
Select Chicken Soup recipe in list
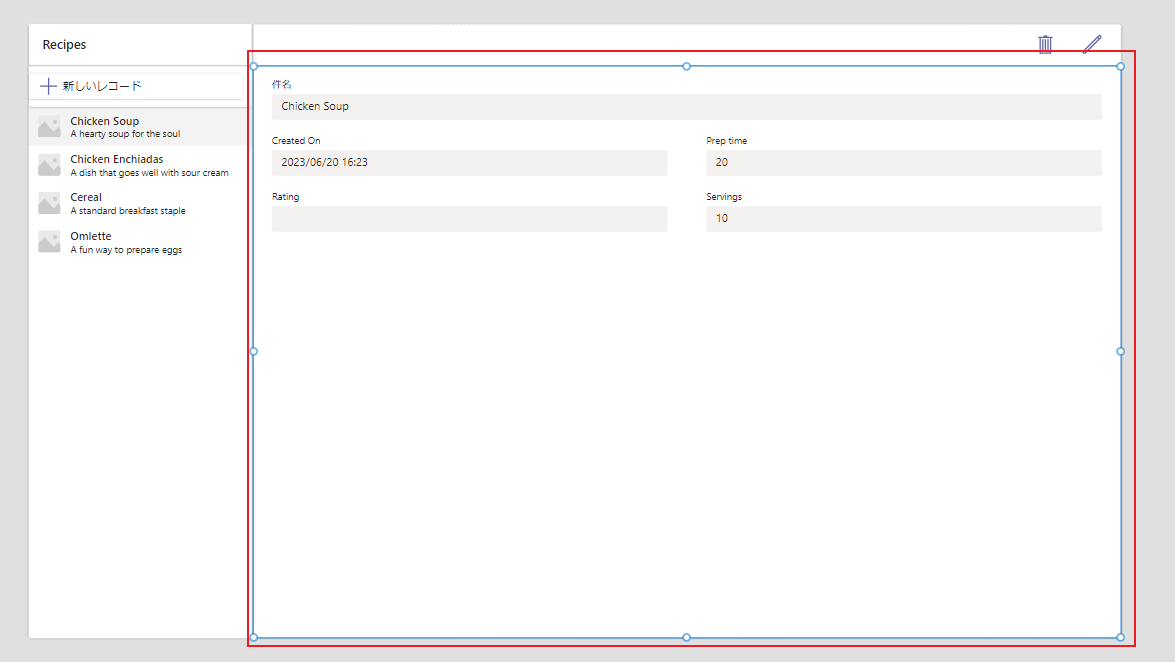click(138, 127)
